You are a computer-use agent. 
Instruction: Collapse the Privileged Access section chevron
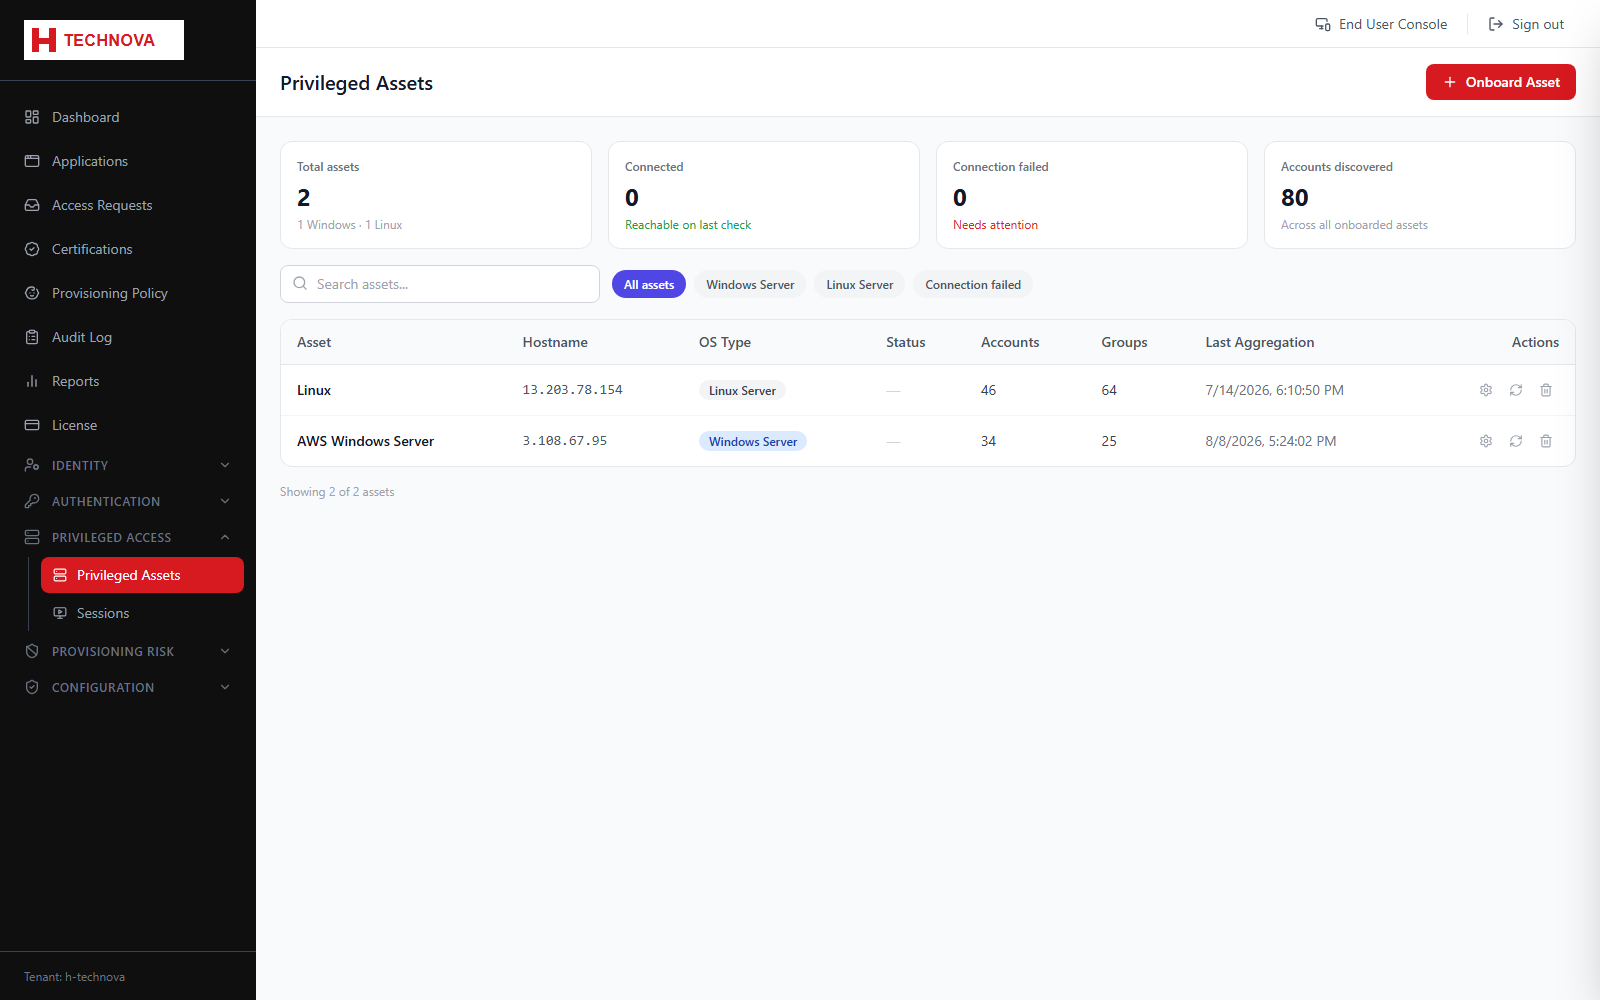pos(225,537)
